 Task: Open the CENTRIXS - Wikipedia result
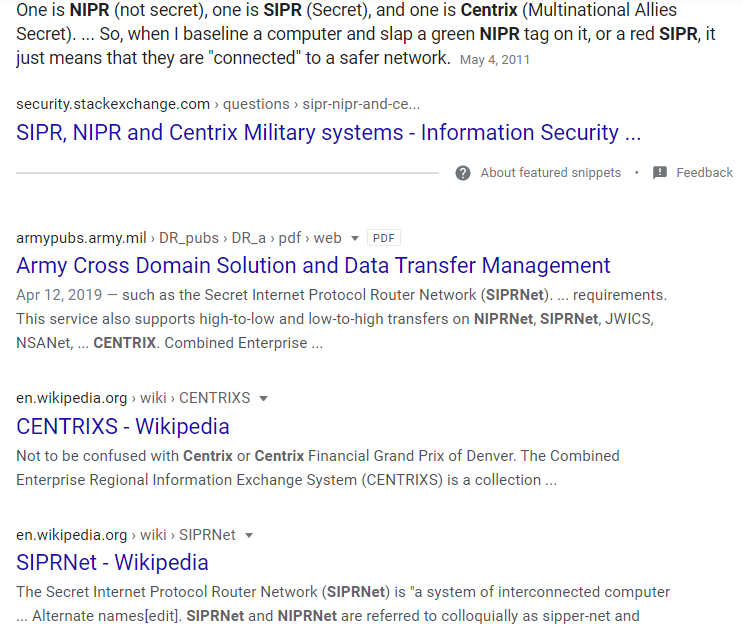pos(123,426)
